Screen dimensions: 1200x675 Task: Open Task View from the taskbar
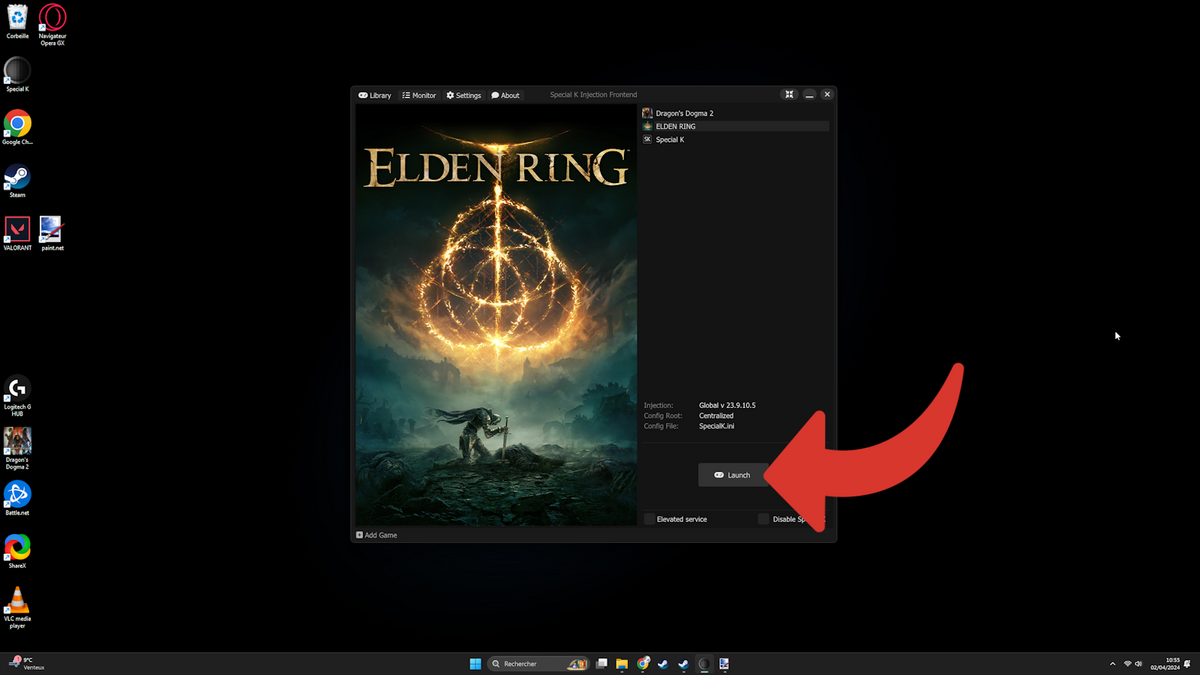click(602, 663)
